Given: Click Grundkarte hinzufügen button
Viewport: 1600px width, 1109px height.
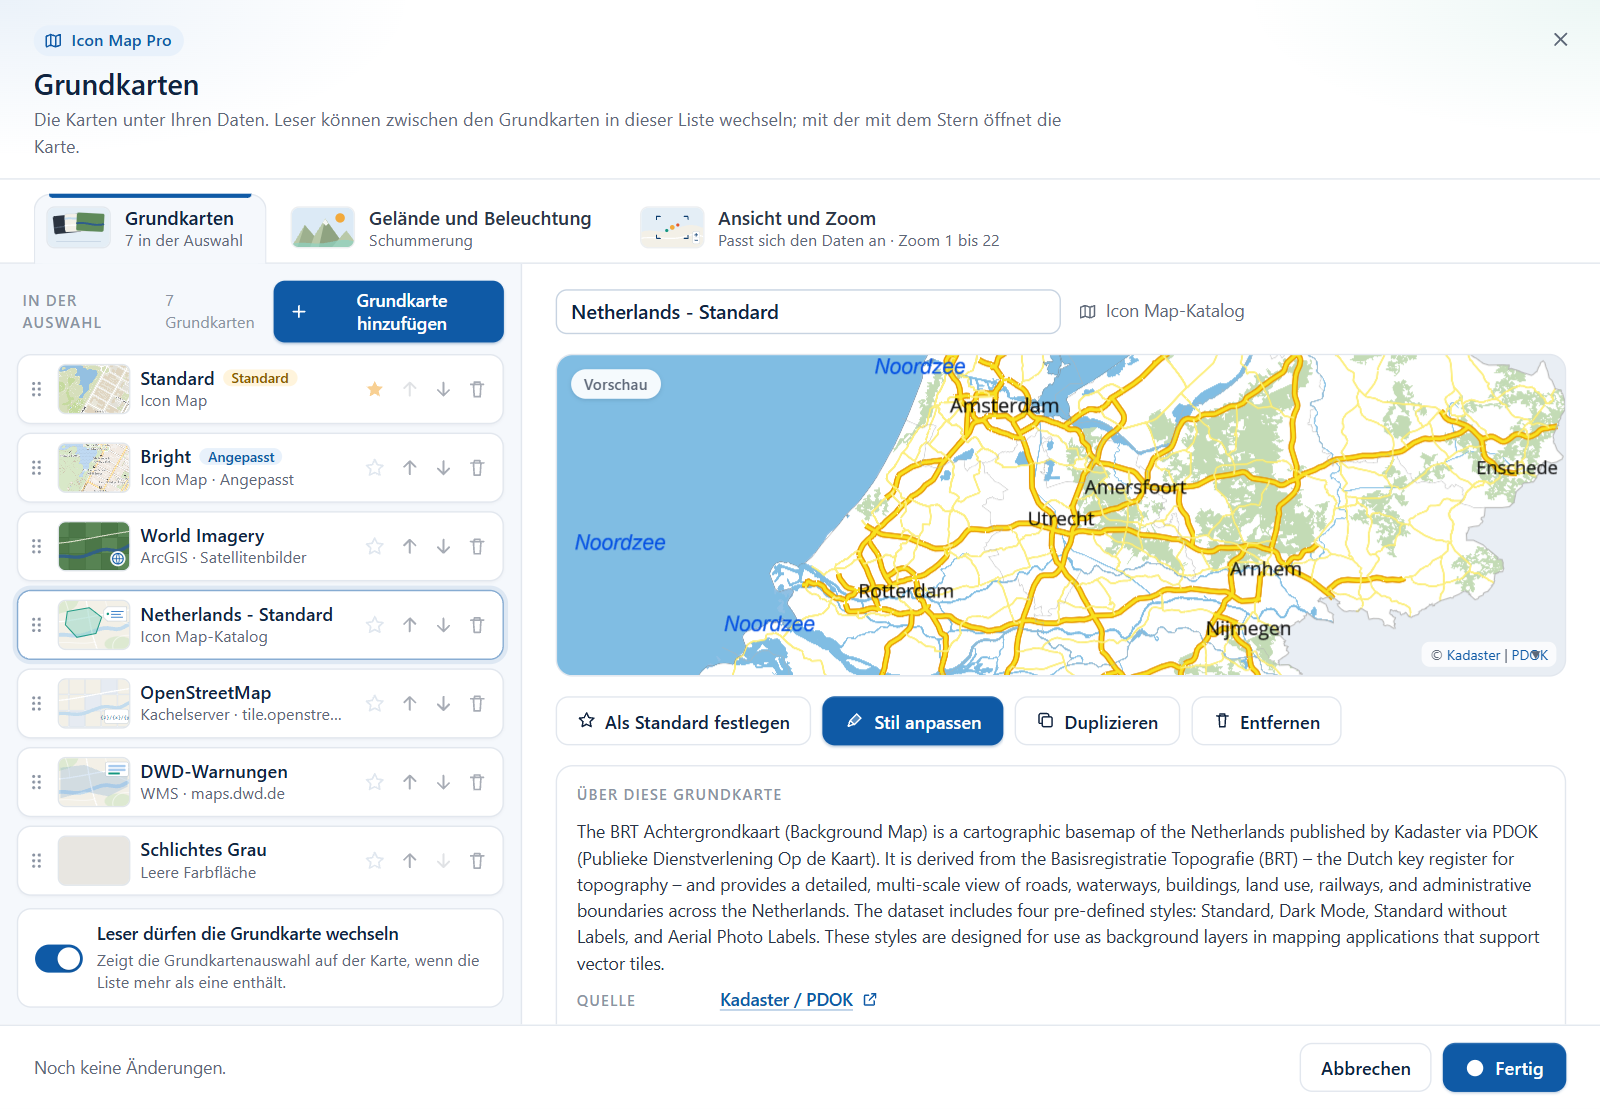Looking at the screenshot, I should (x=388, y=312).
